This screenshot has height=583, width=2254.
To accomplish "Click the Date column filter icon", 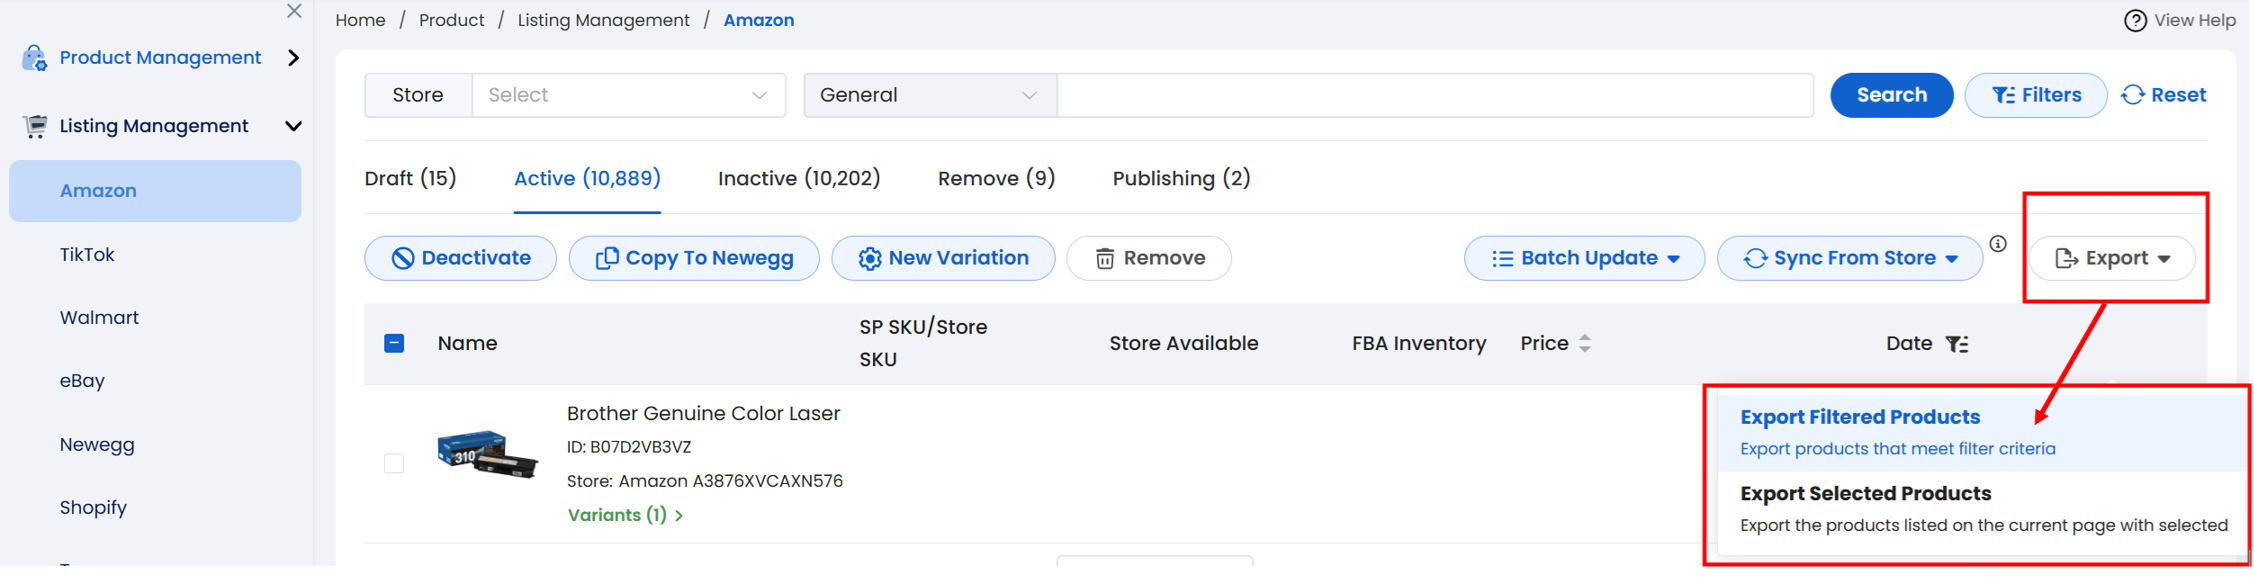I will click(1957, 345).
